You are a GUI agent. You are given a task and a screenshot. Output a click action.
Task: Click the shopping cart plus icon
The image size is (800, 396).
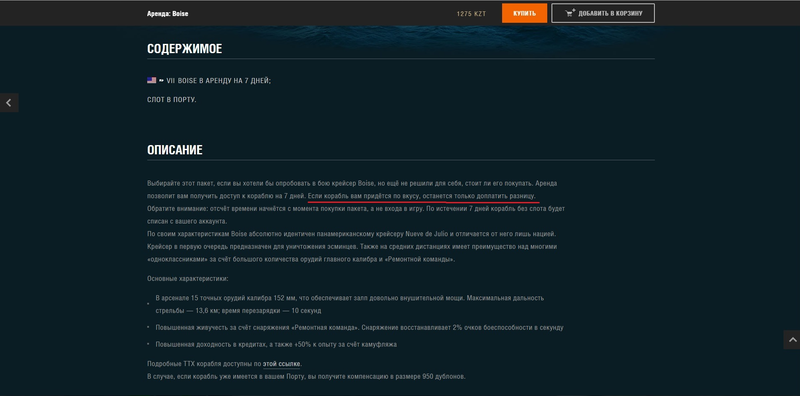(570, 13)
